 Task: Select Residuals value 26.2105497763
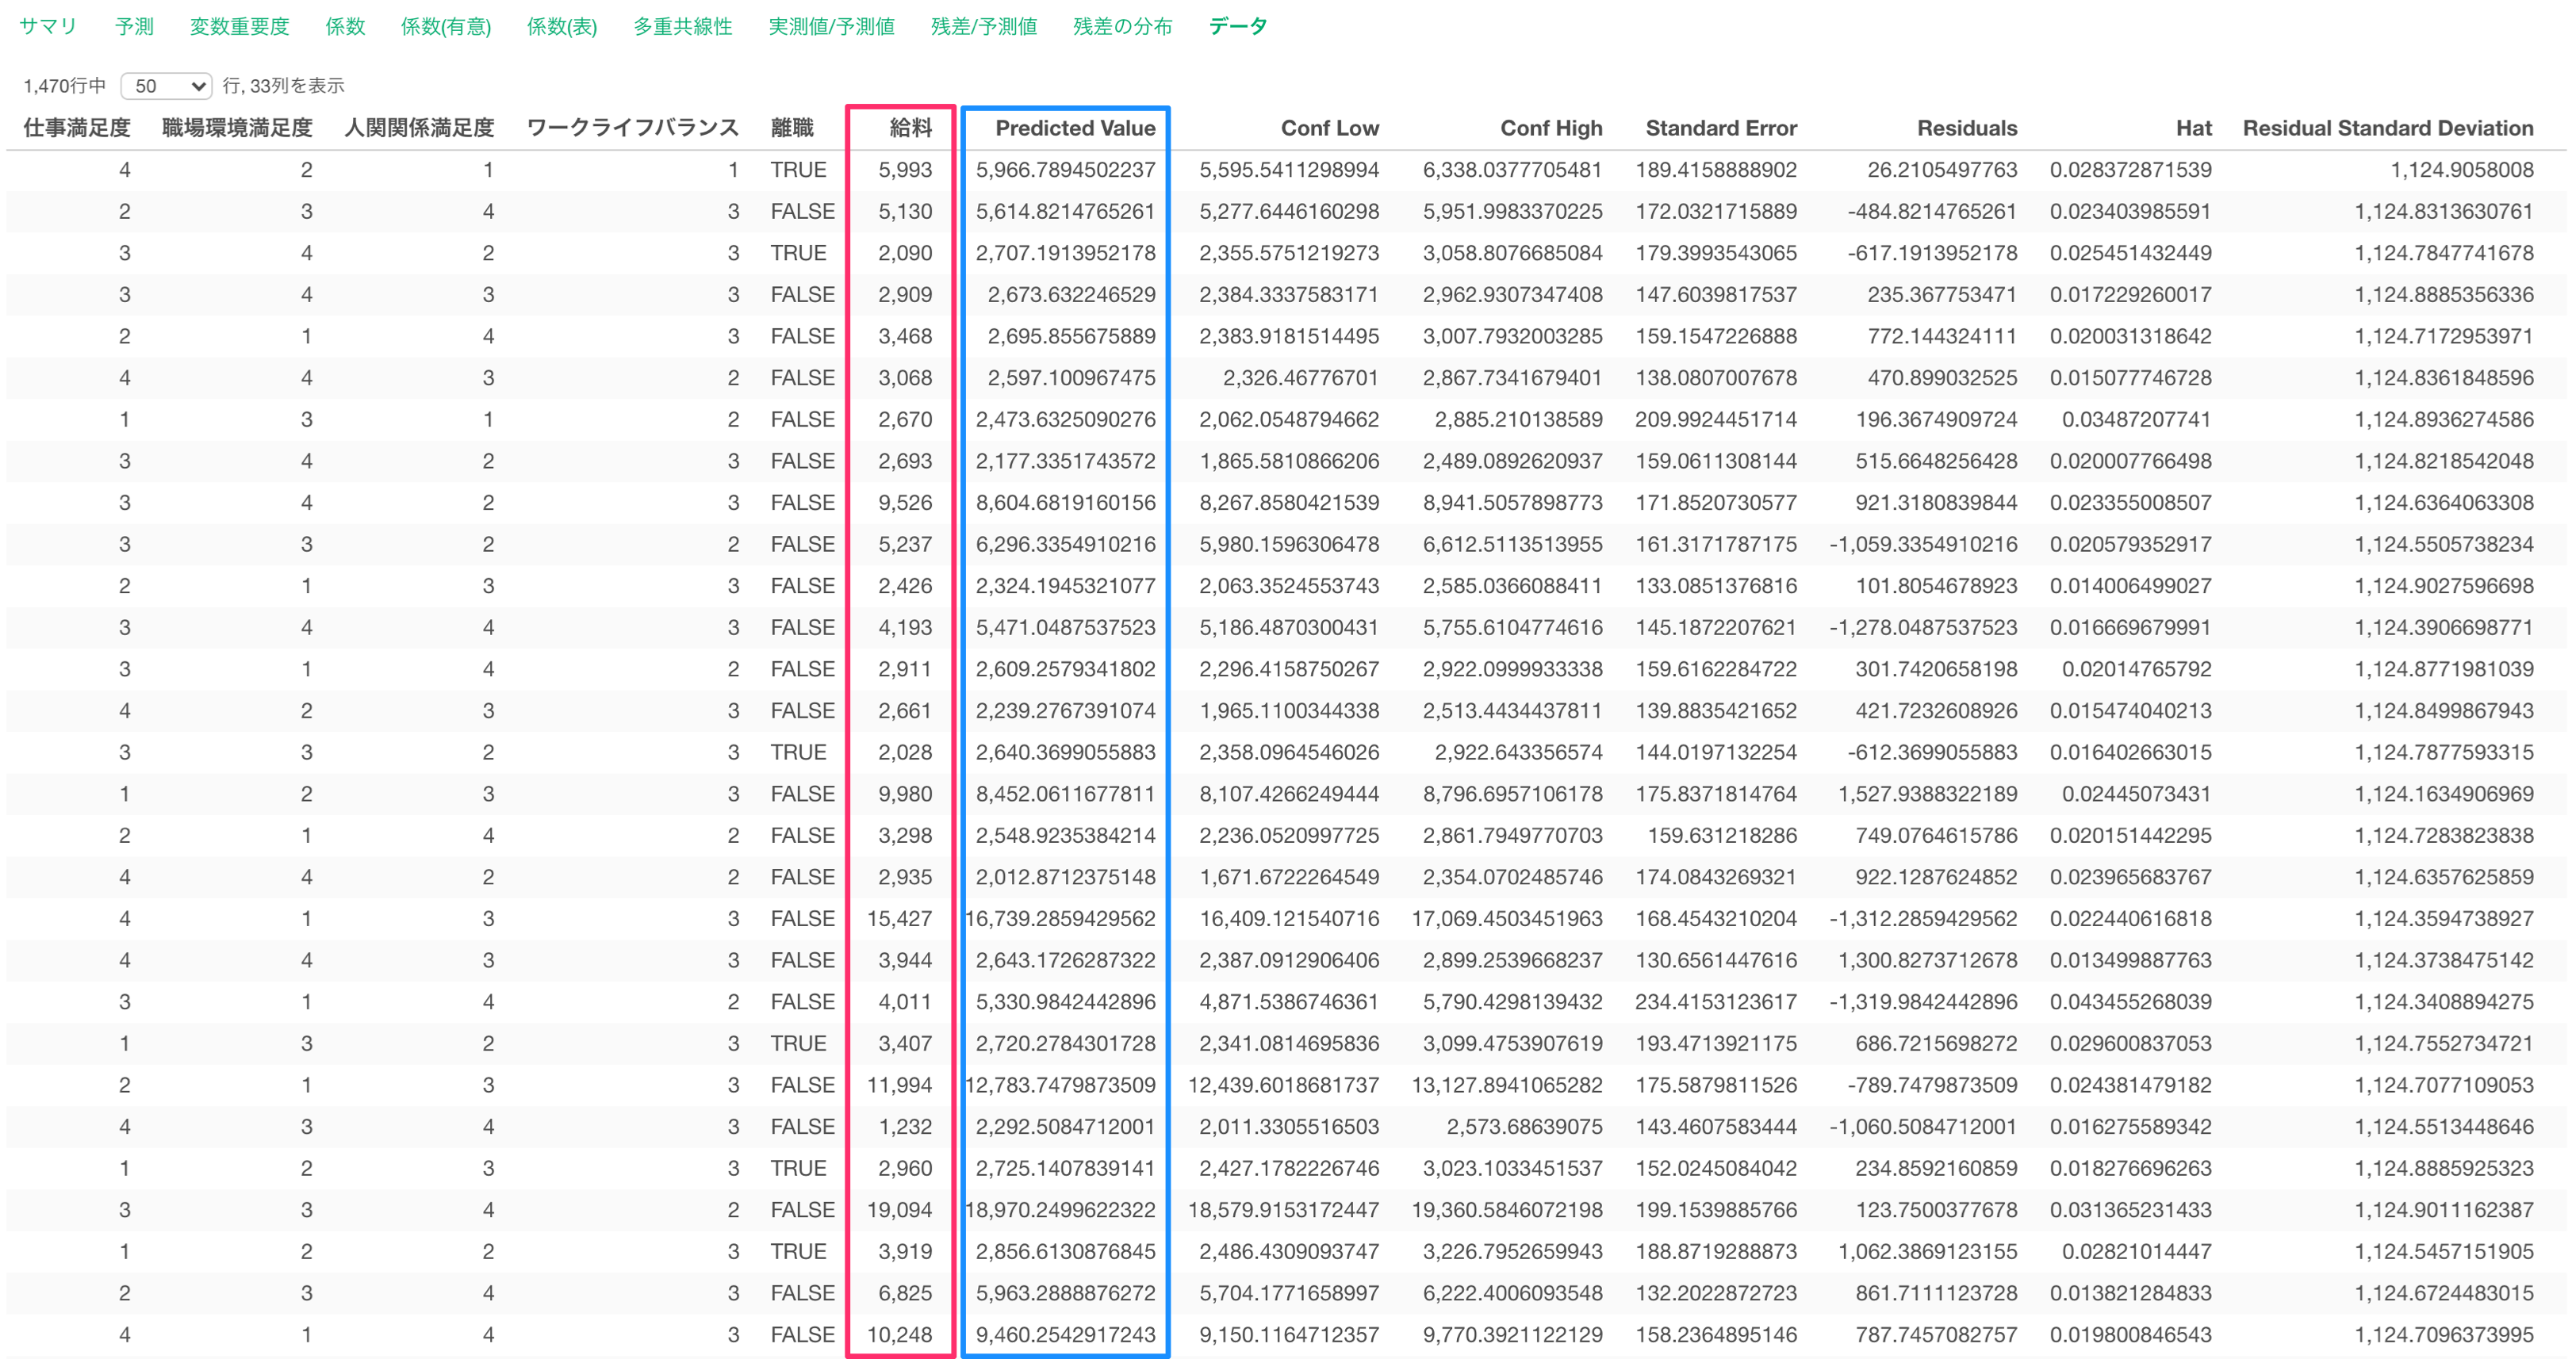pyautogui.click(x=1942, y=170)
